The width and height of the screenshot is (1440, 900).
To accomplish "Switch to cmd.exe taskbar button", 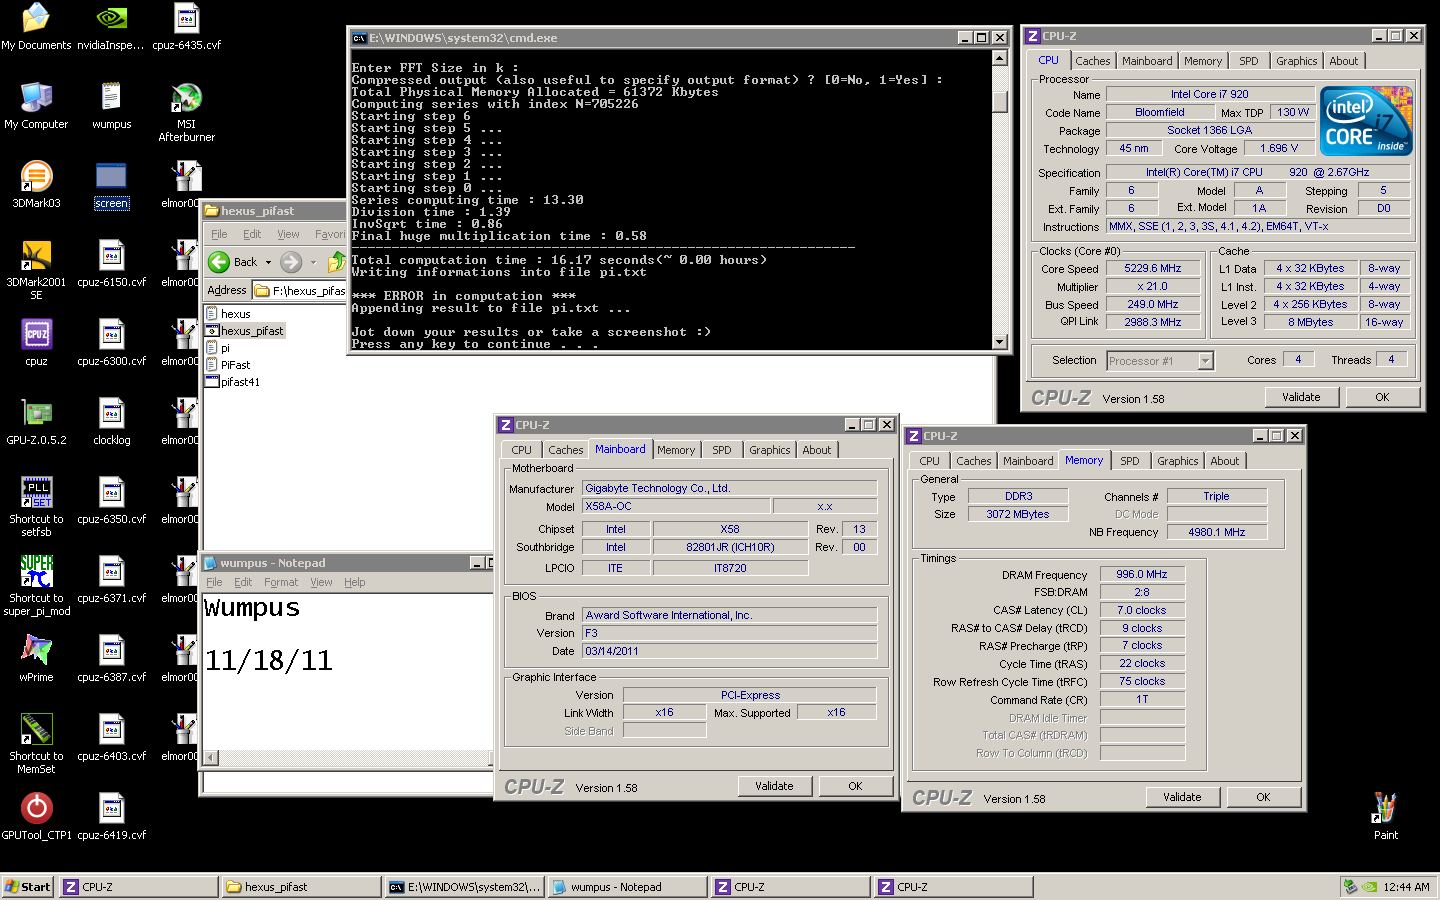I will 464,887.
